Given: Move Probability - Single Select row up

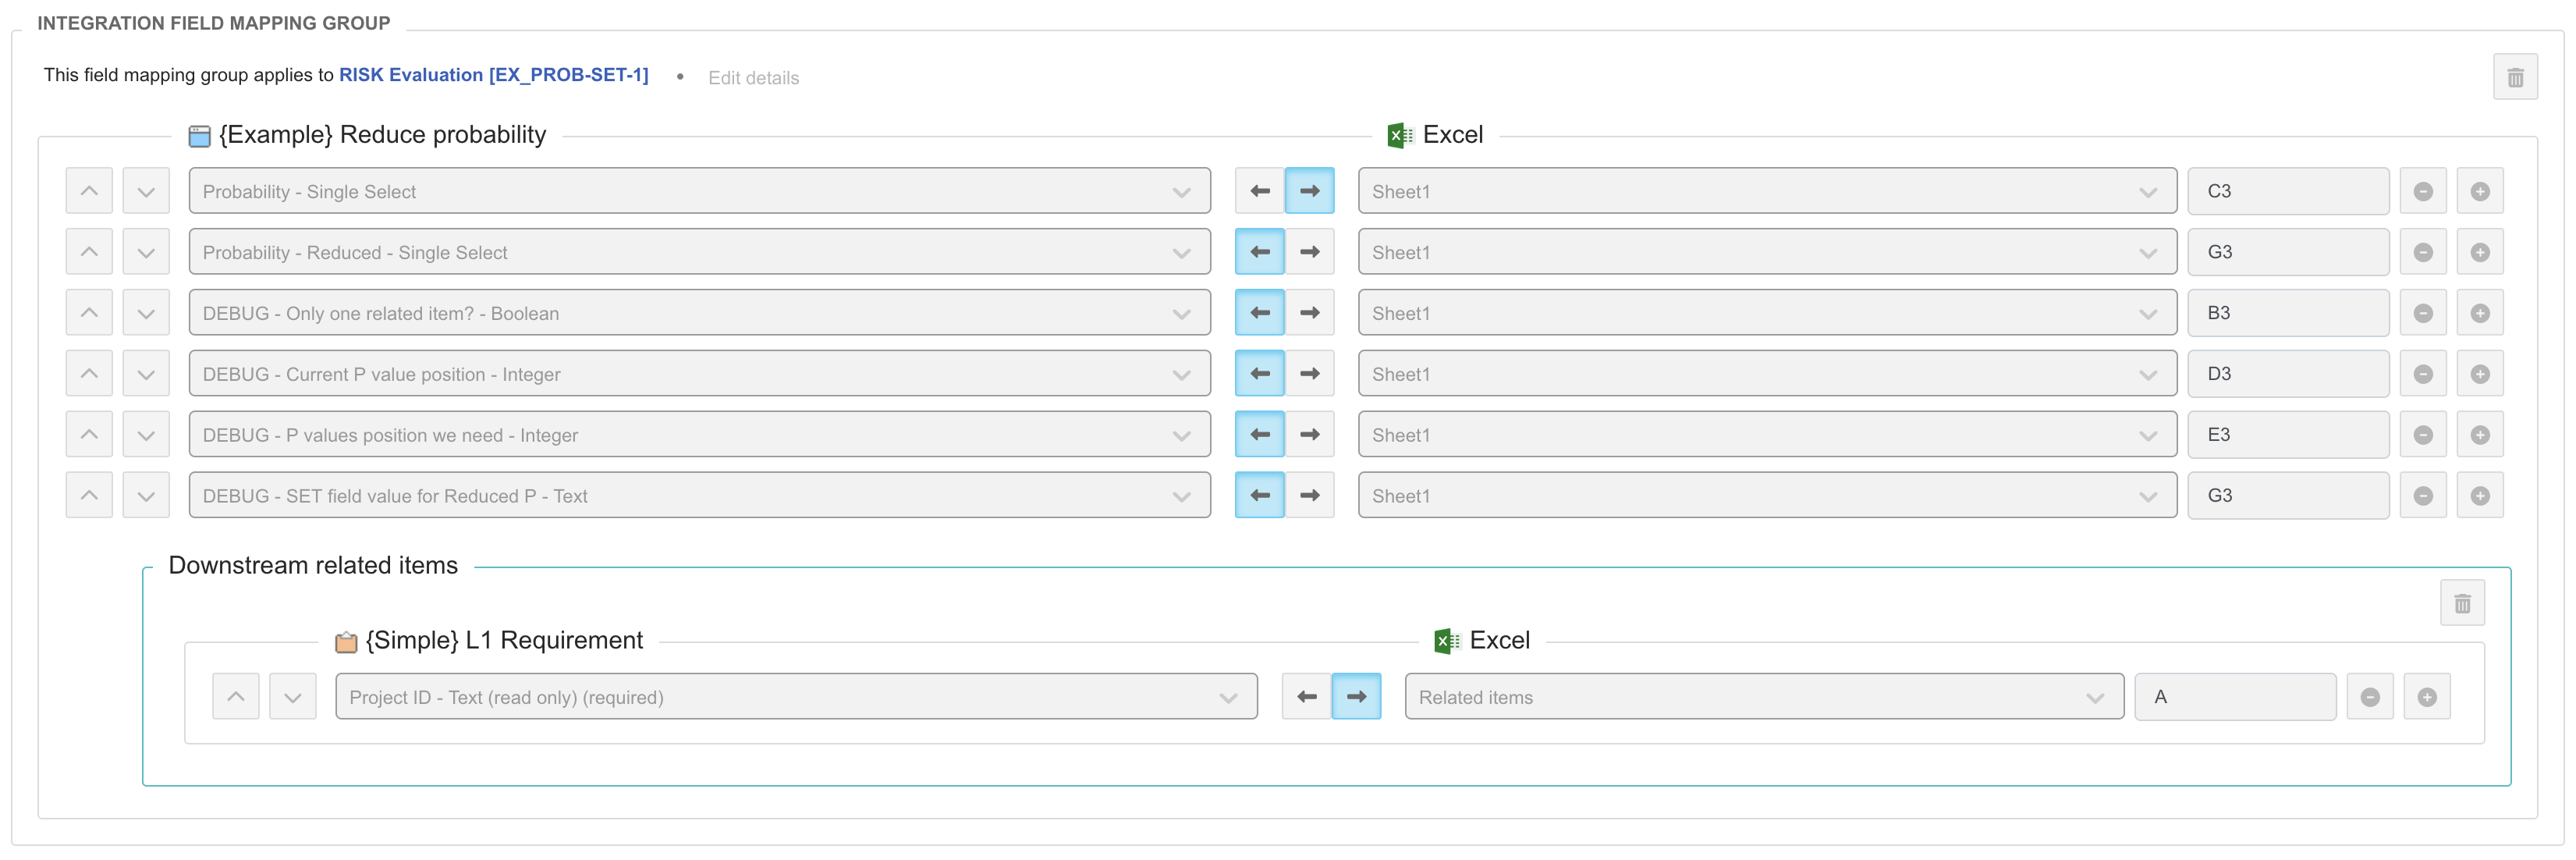Looking at the screenshot, I should (x=89, y=191).
